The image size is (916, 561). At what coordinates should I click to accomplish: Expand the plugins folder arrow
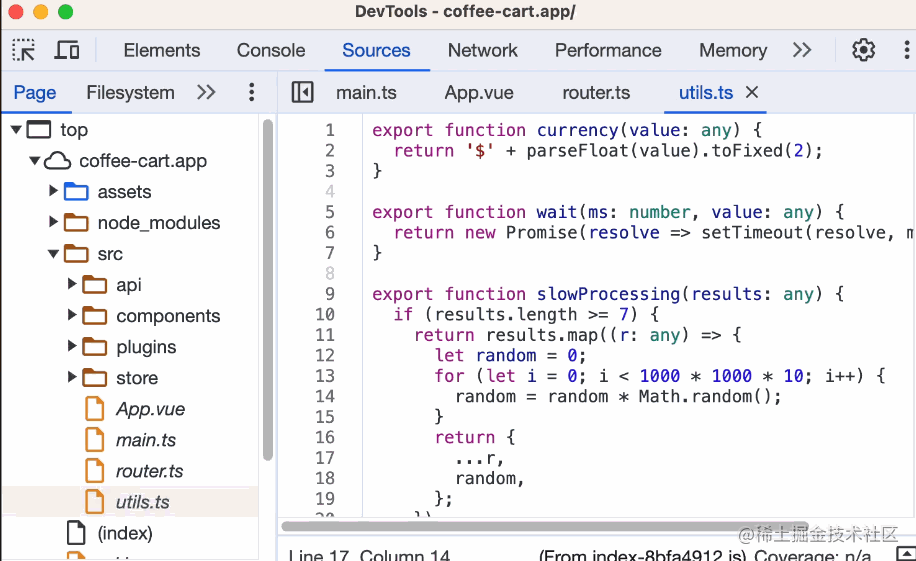[72, 345]
